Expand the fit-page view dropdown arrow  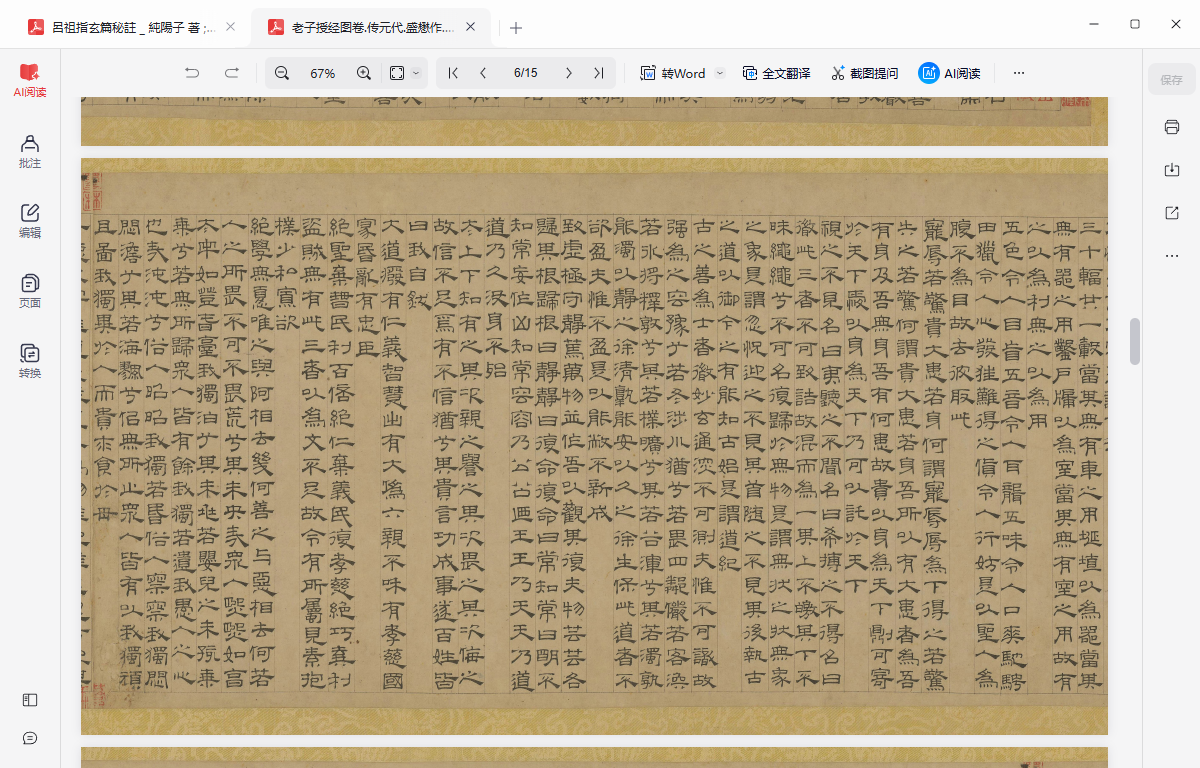click(x=416, y=73)
